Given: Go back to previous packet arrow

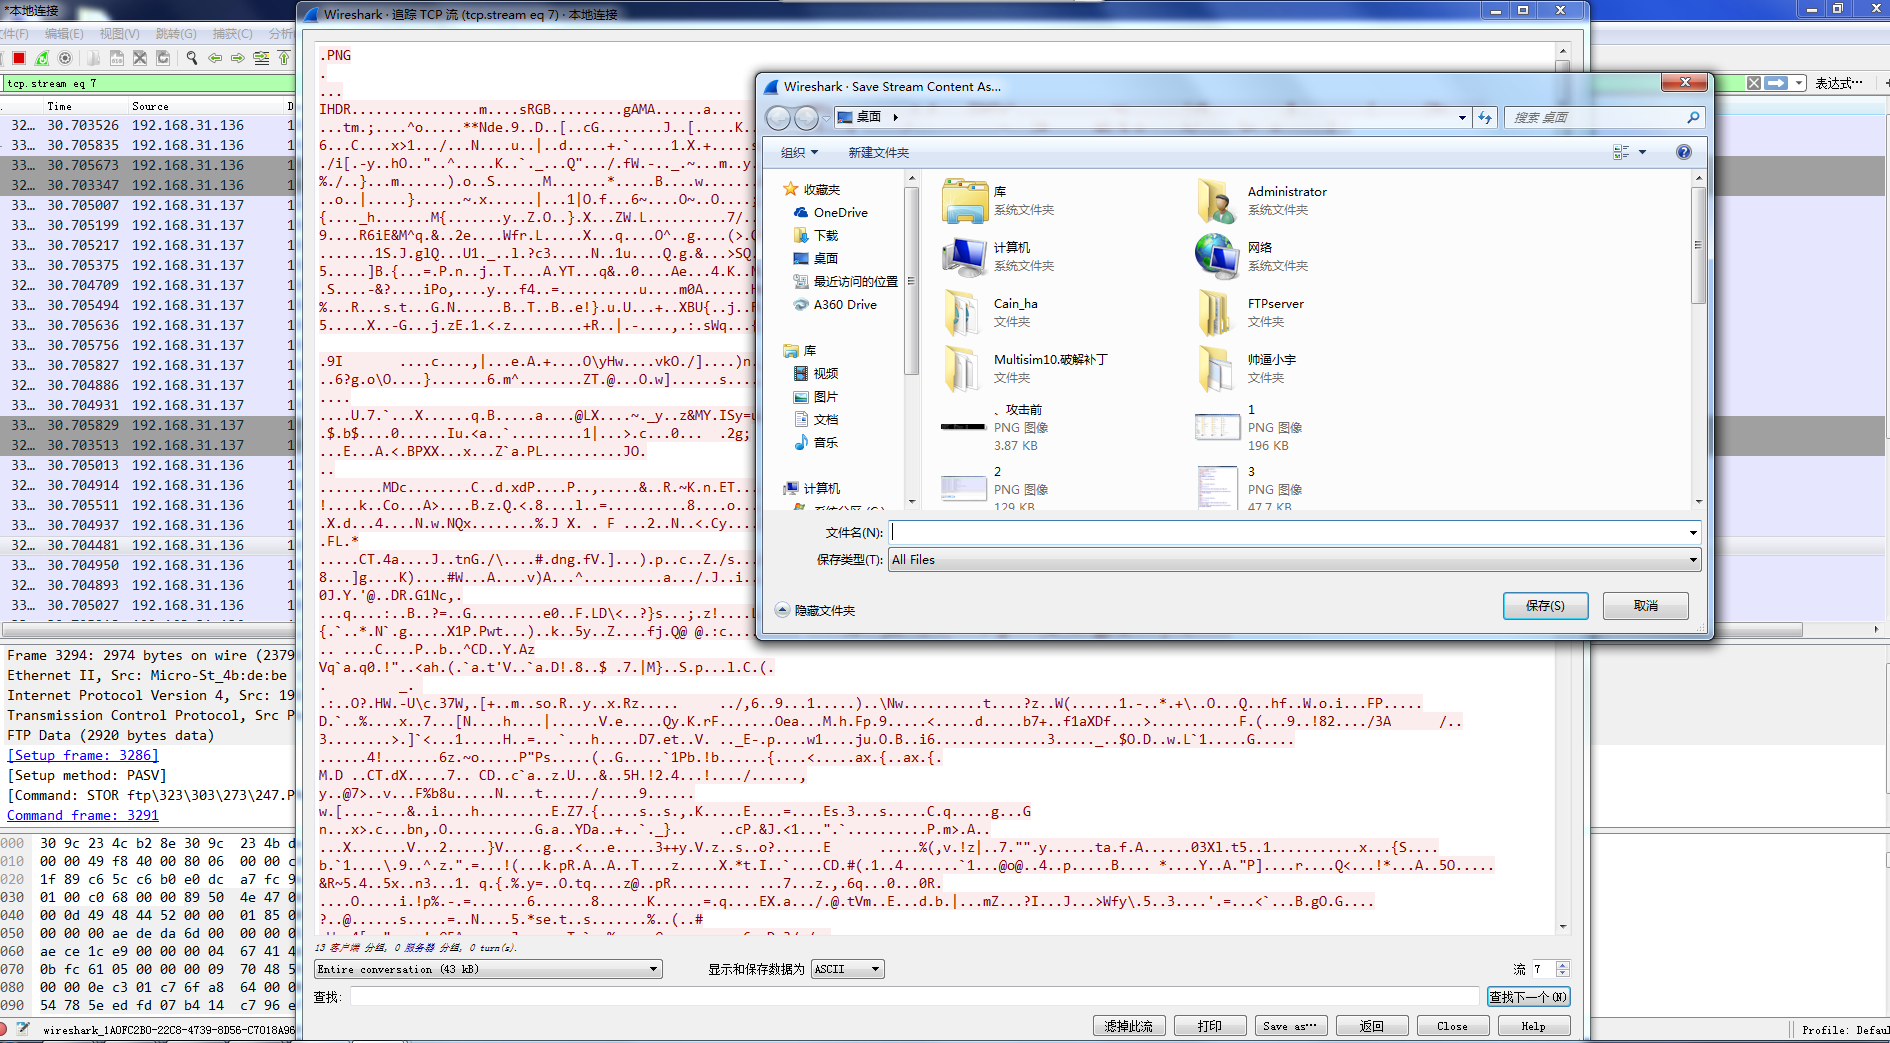Looking at the screenshot, I should [x=215, y=58].
